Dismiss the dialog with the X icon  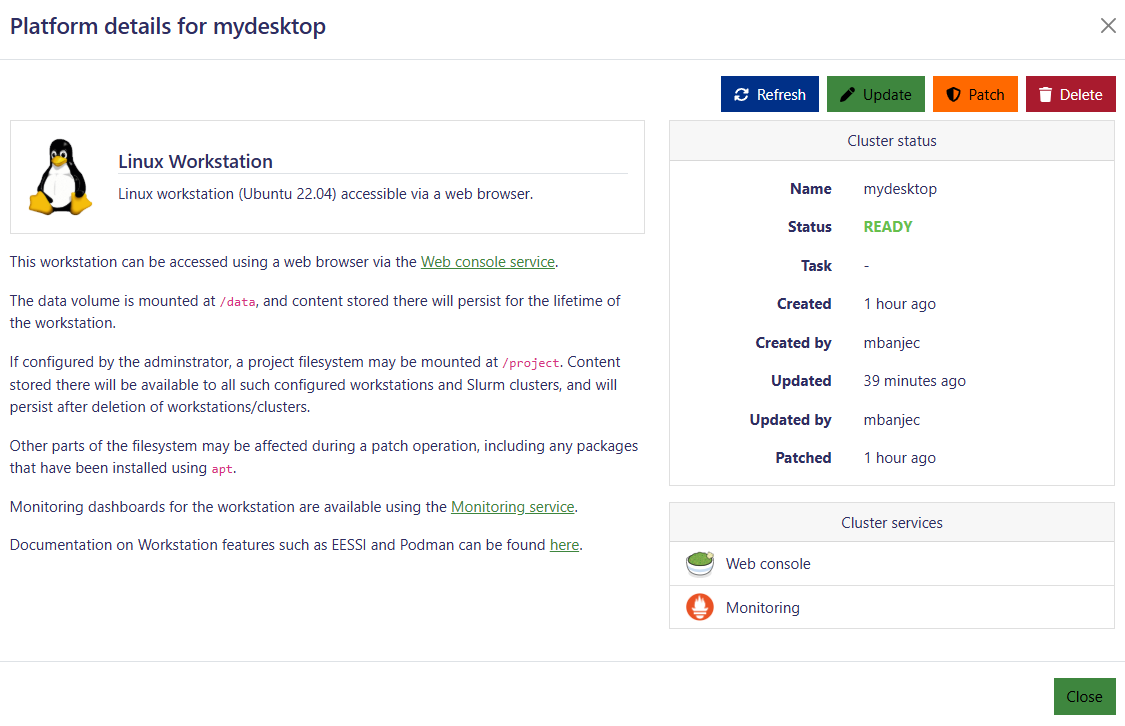click(x=1108, y=26)
